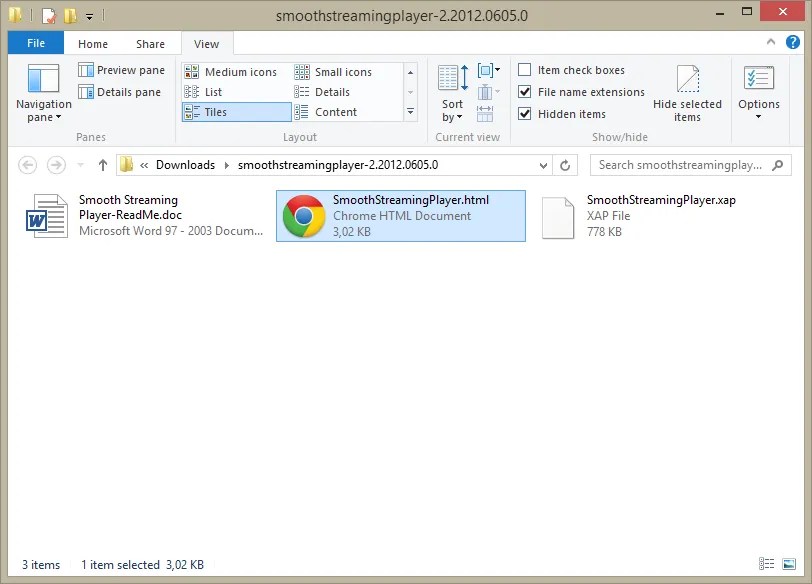
Task: Expand the layout gallery More arrow
Action: click(x=410, y=111)
